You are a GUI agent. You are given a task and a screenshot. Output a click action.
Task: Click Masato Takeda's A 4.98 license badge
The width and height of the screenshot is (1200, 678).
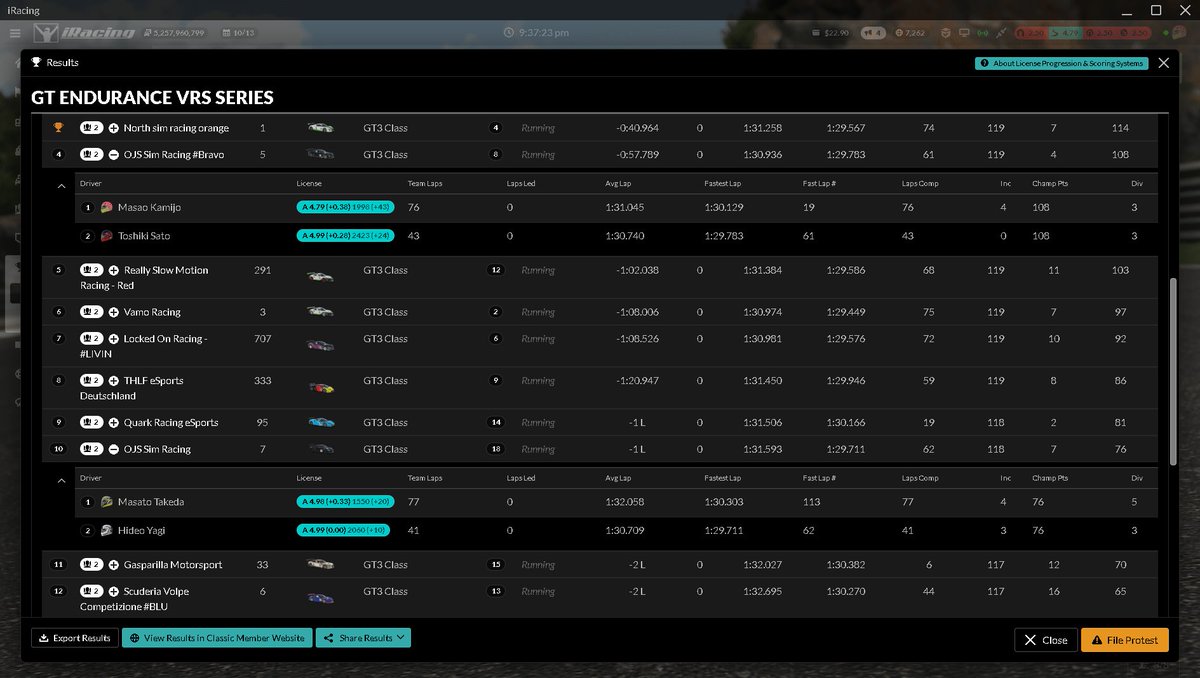tap(344, 502)
